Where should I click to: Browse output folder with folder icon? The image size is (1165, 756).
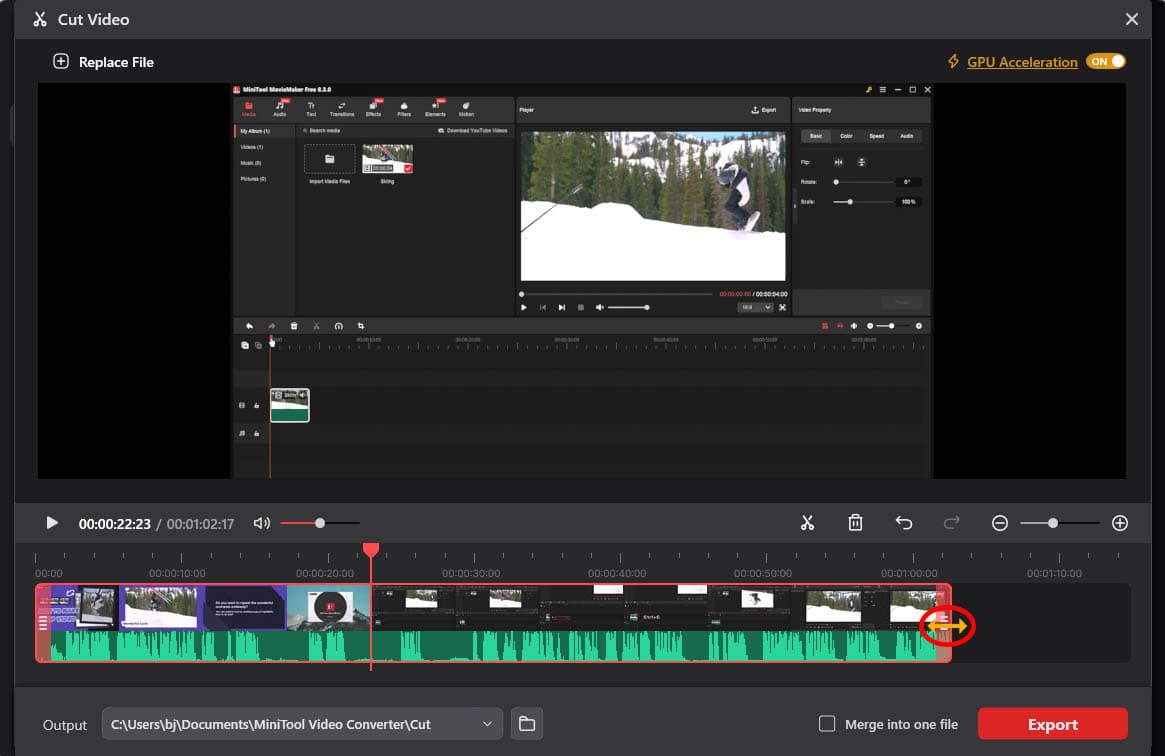click(527, 723)
